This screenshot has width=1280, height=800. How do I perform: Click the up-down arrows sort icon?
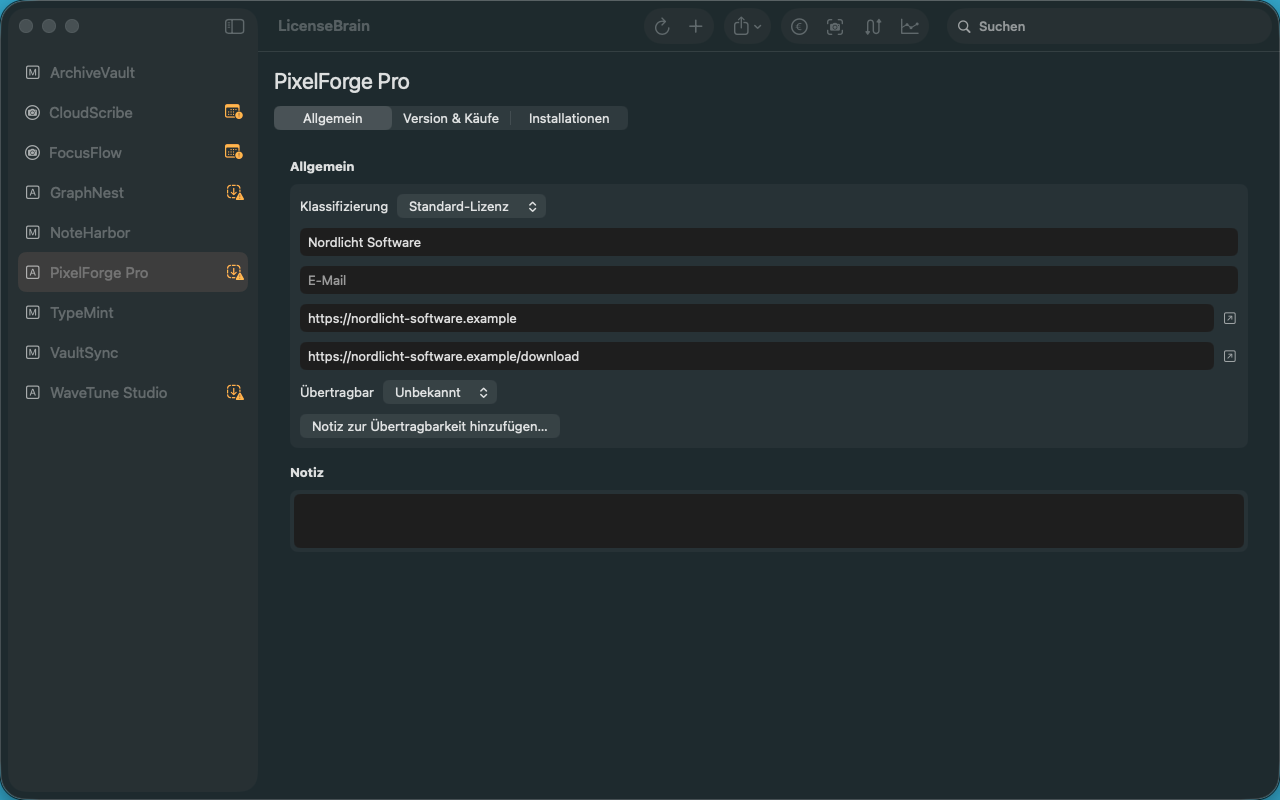click(x=873, y=27)
